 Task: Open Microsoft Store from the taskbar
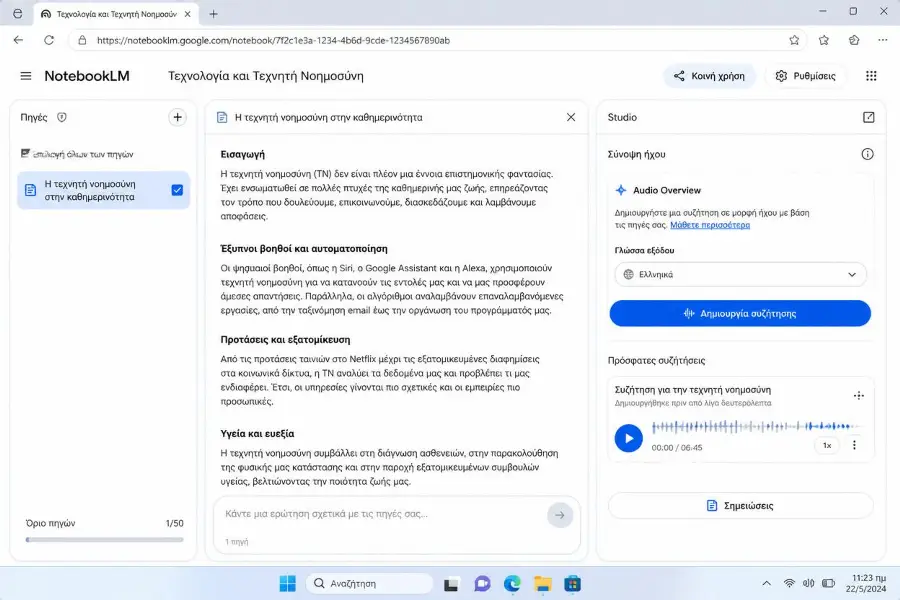572,584
